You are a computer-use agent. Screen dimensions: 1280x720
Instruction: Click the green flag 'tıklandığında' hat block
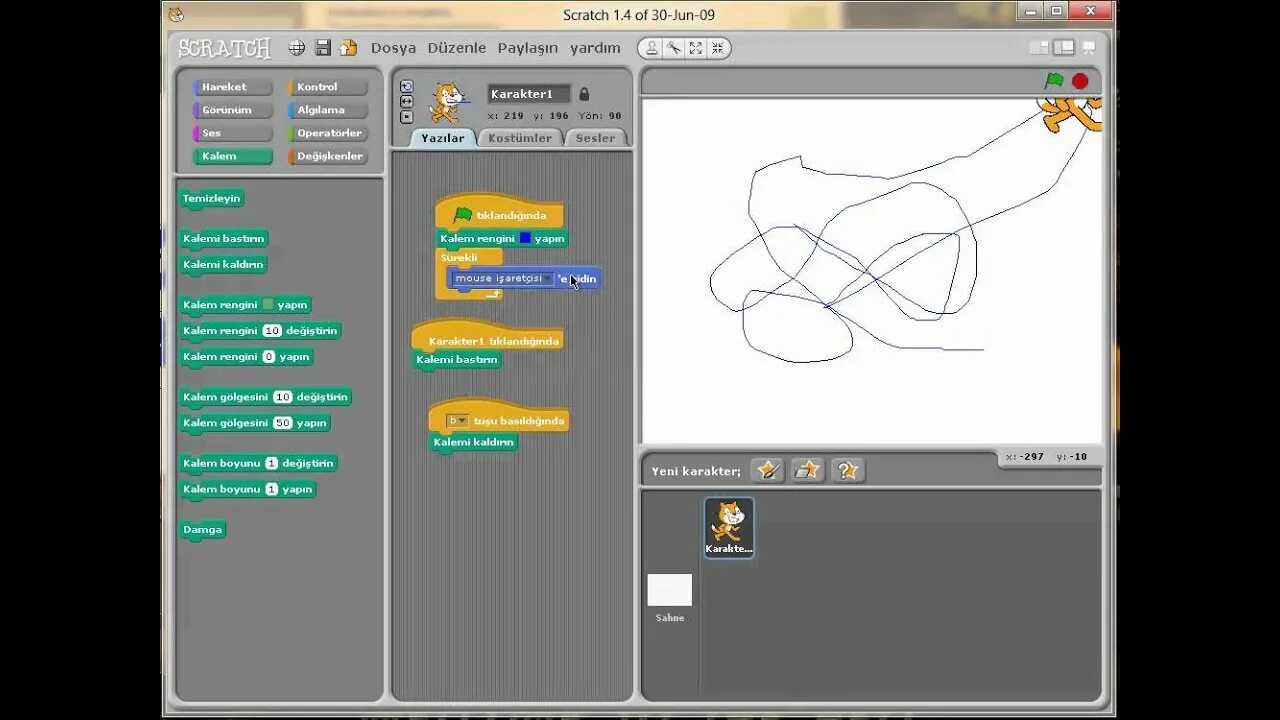pos(500,214)
